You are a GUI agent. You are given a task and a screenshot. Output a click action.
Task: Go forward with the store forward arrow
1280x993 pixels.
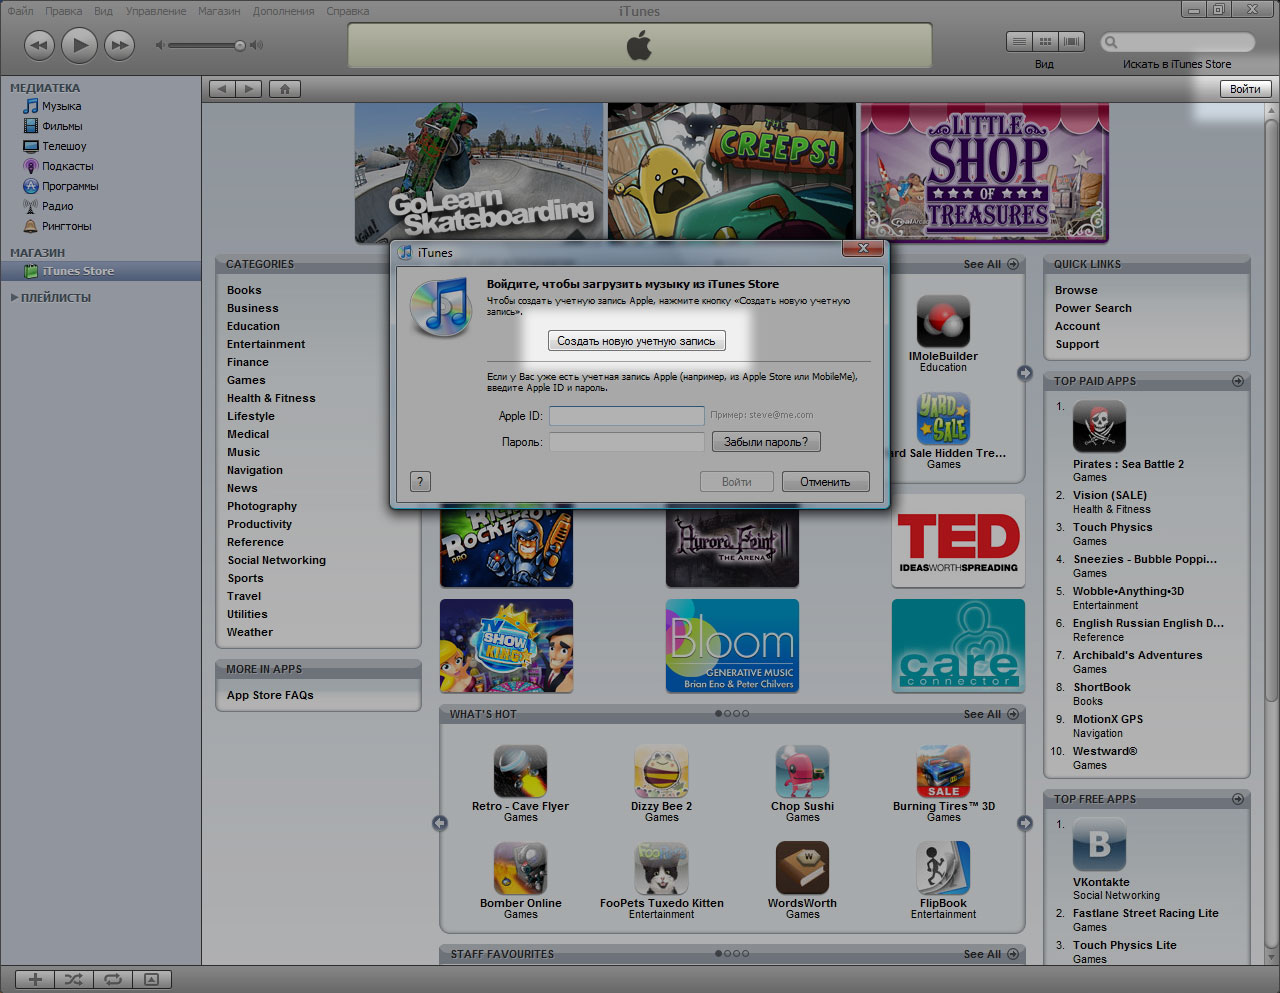pyautogui.click(x=249, y=89)
